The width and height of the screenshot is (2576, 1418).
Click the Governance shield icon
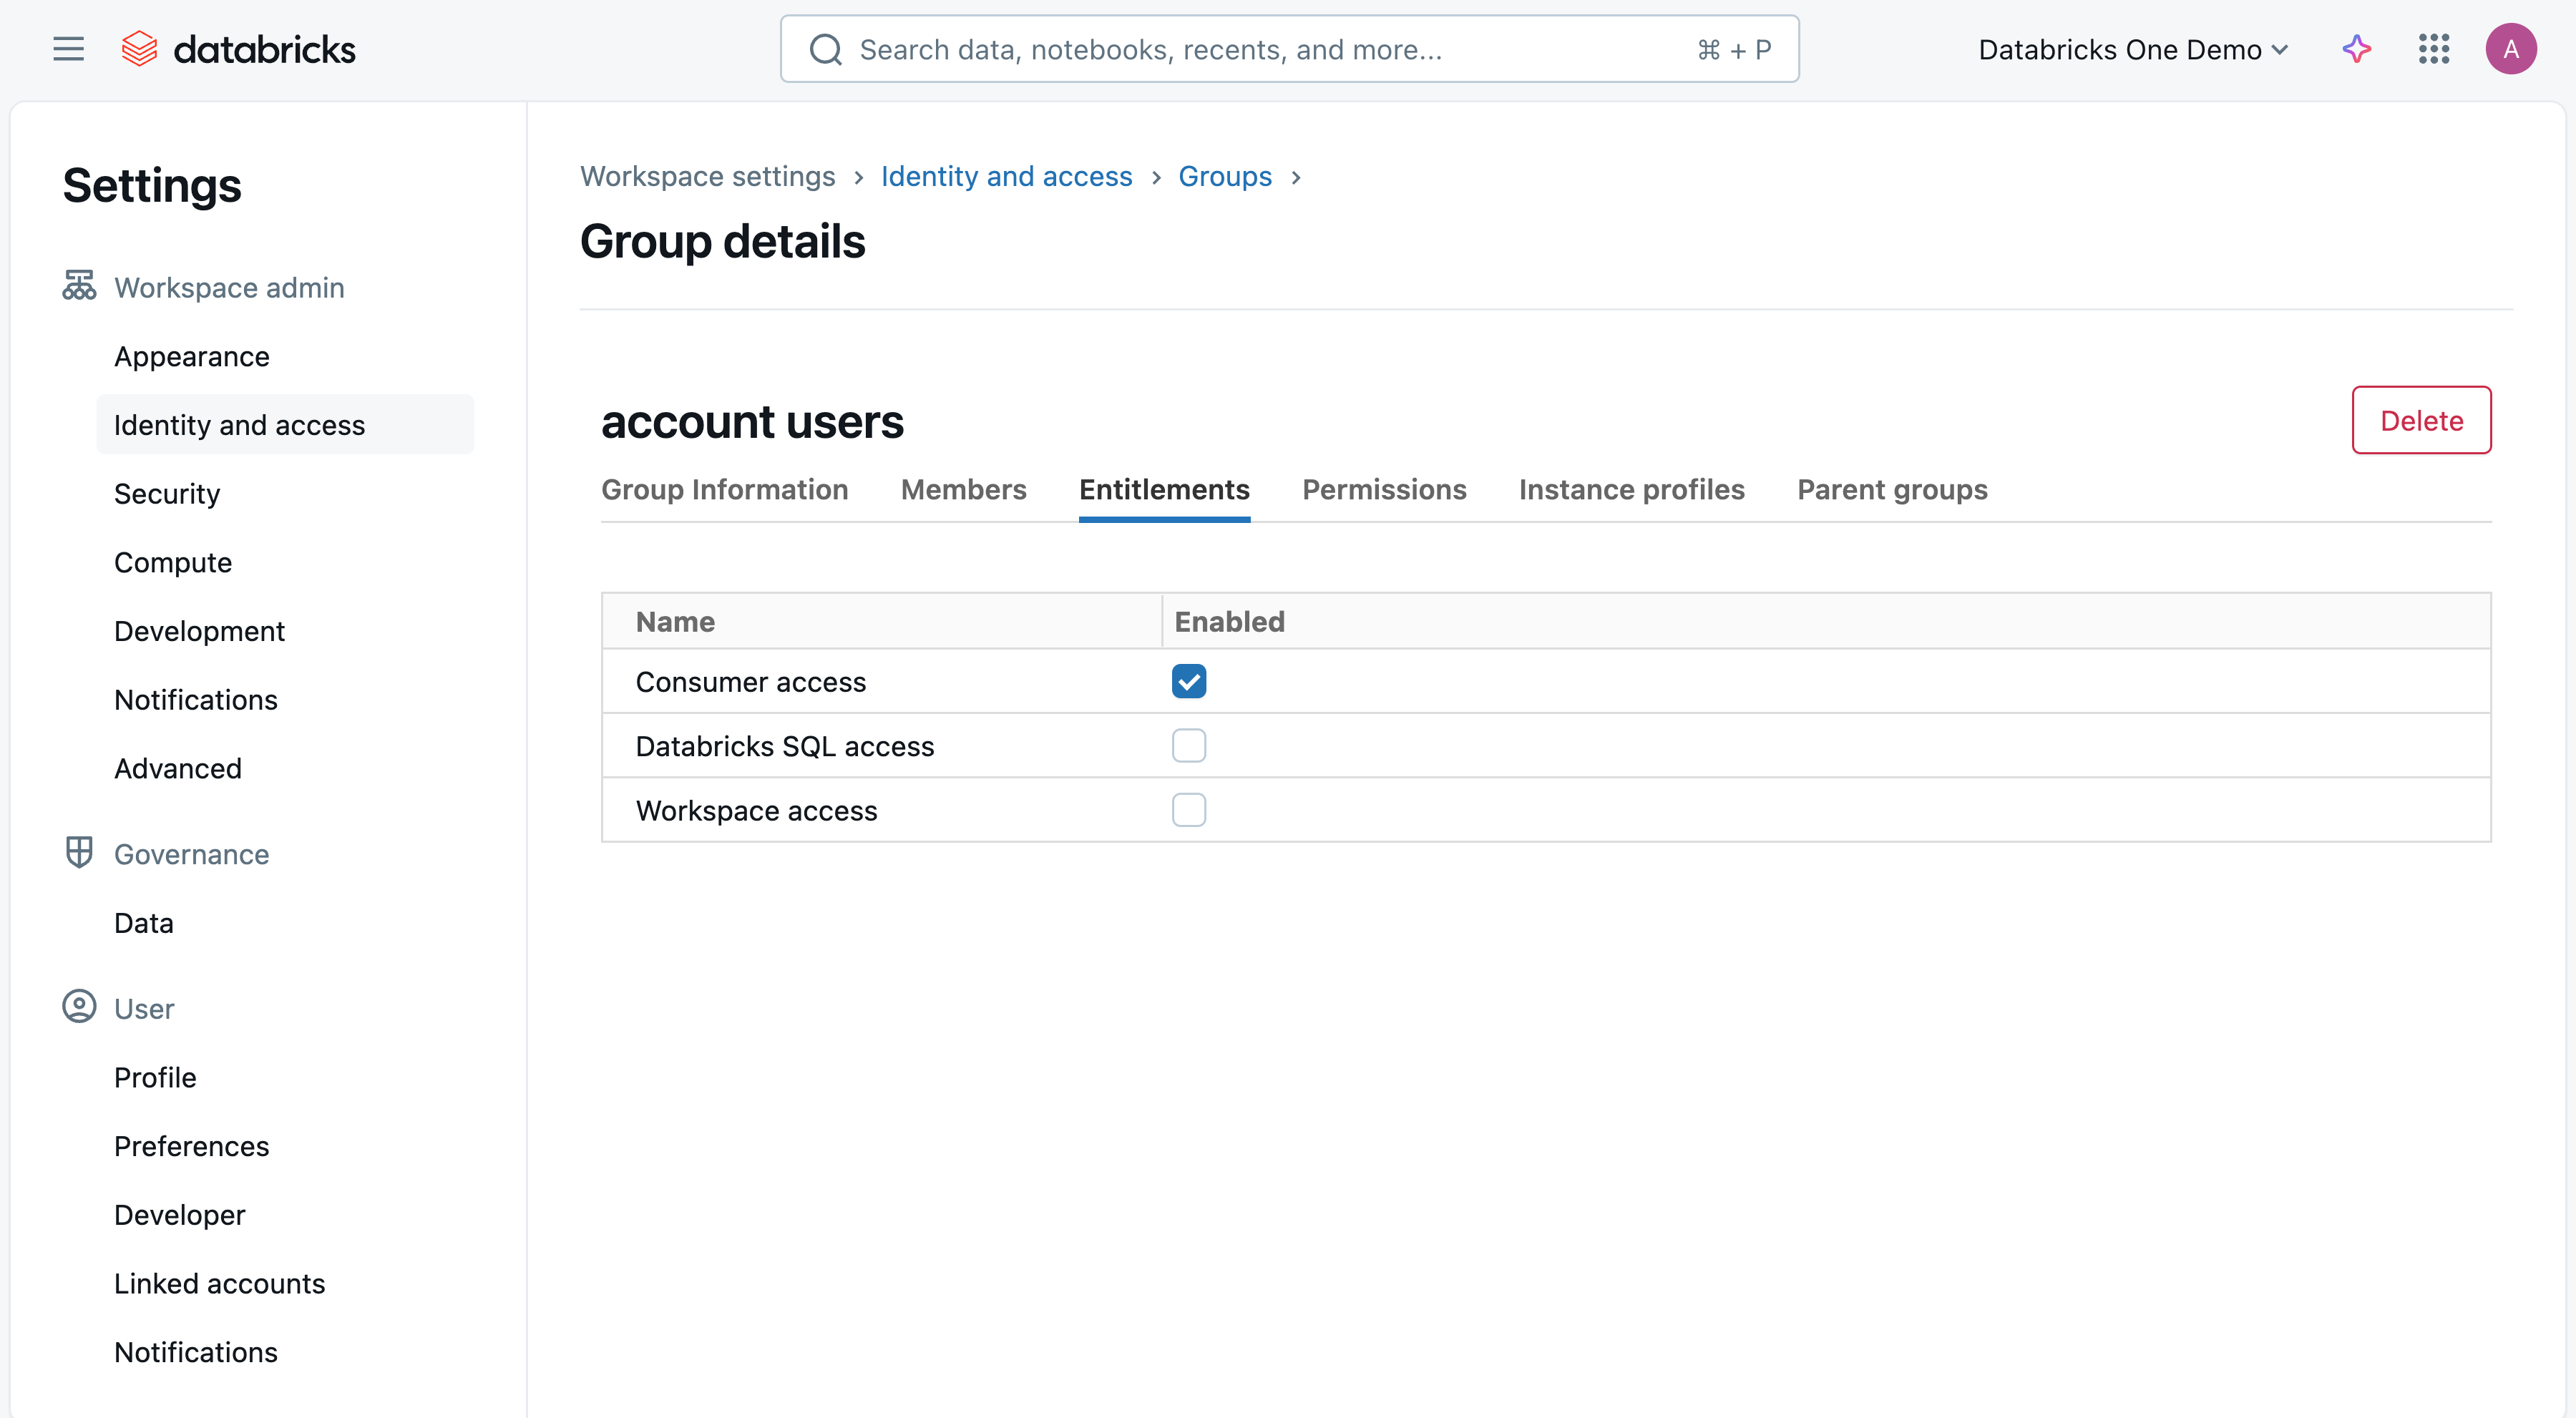[79, 853]
